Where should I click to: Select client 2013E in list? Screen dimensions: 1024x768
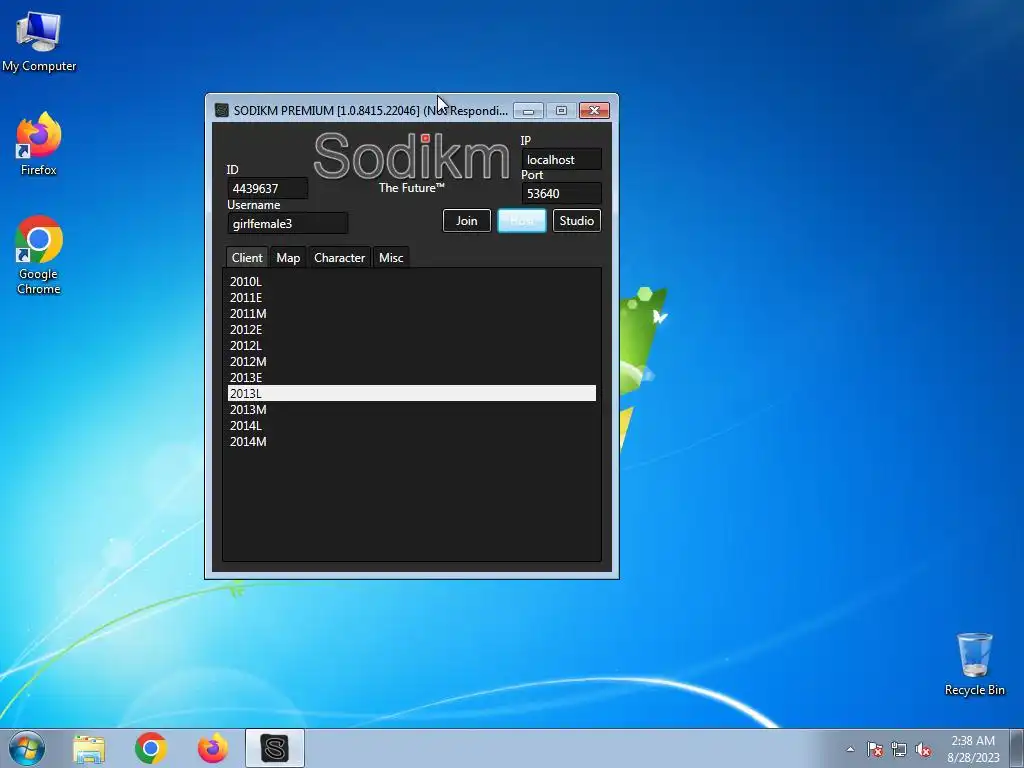[x=411, y=377]
